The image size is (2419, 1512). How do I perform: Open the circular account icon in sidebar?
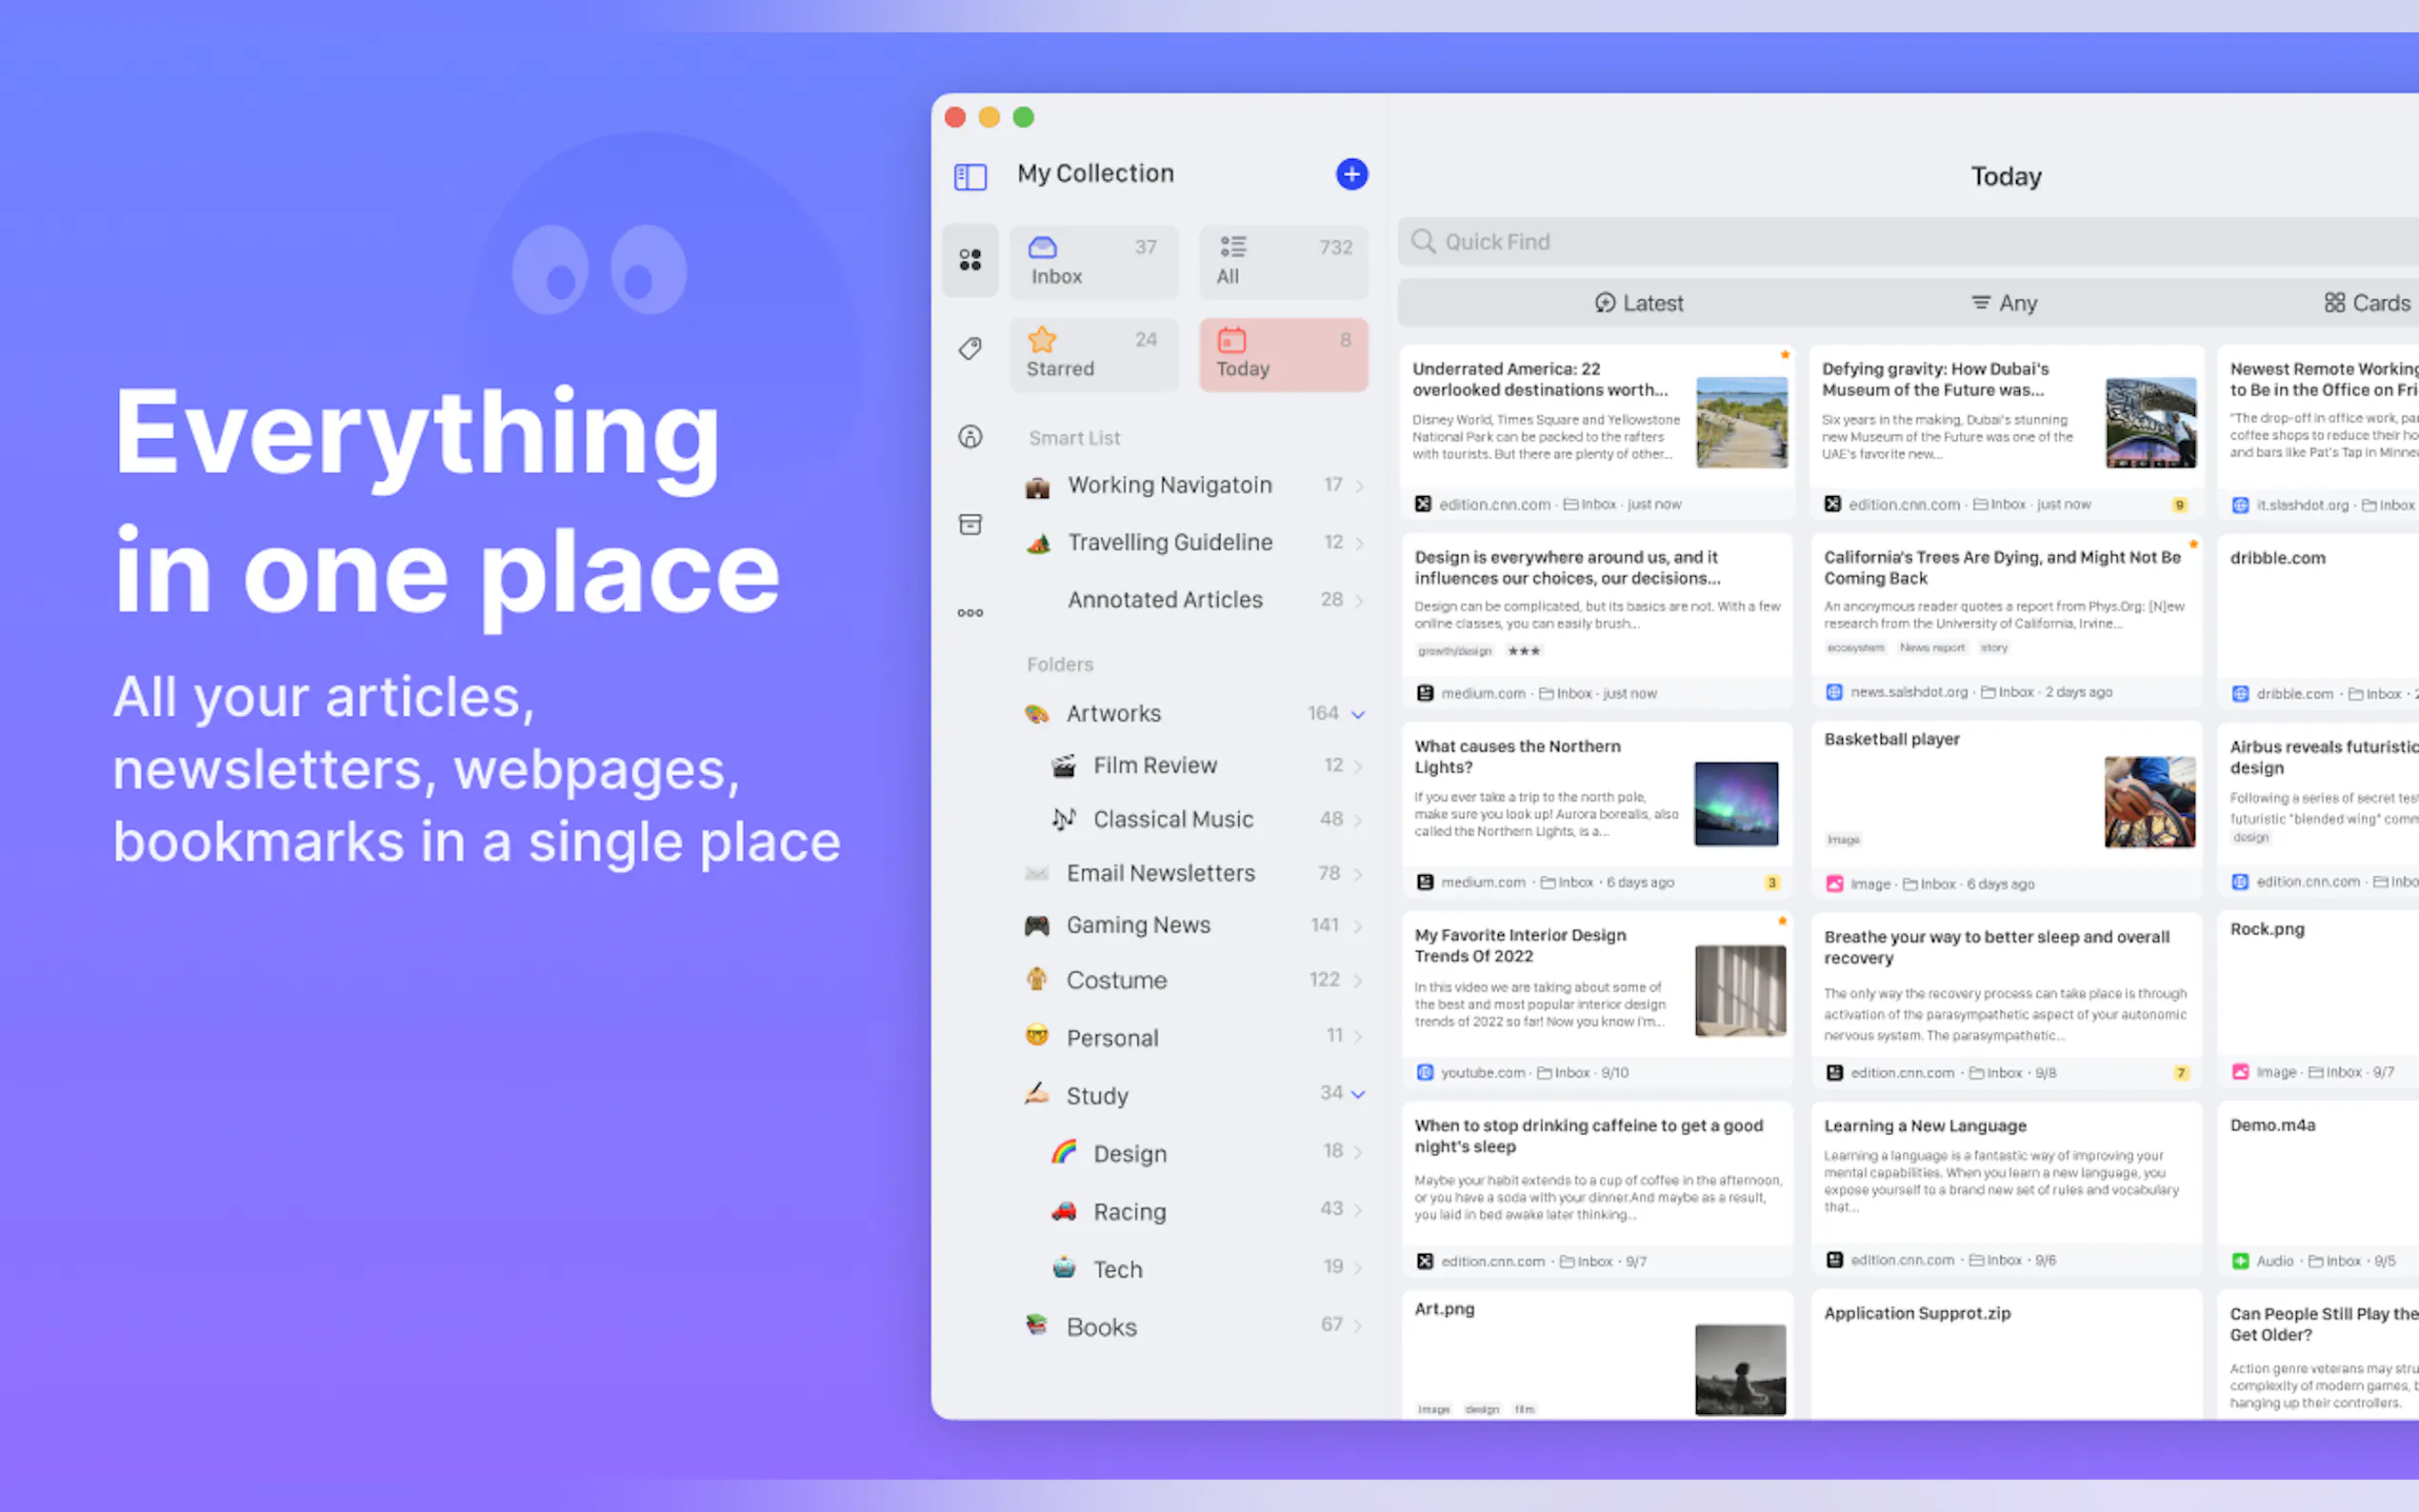coord(969,436)
